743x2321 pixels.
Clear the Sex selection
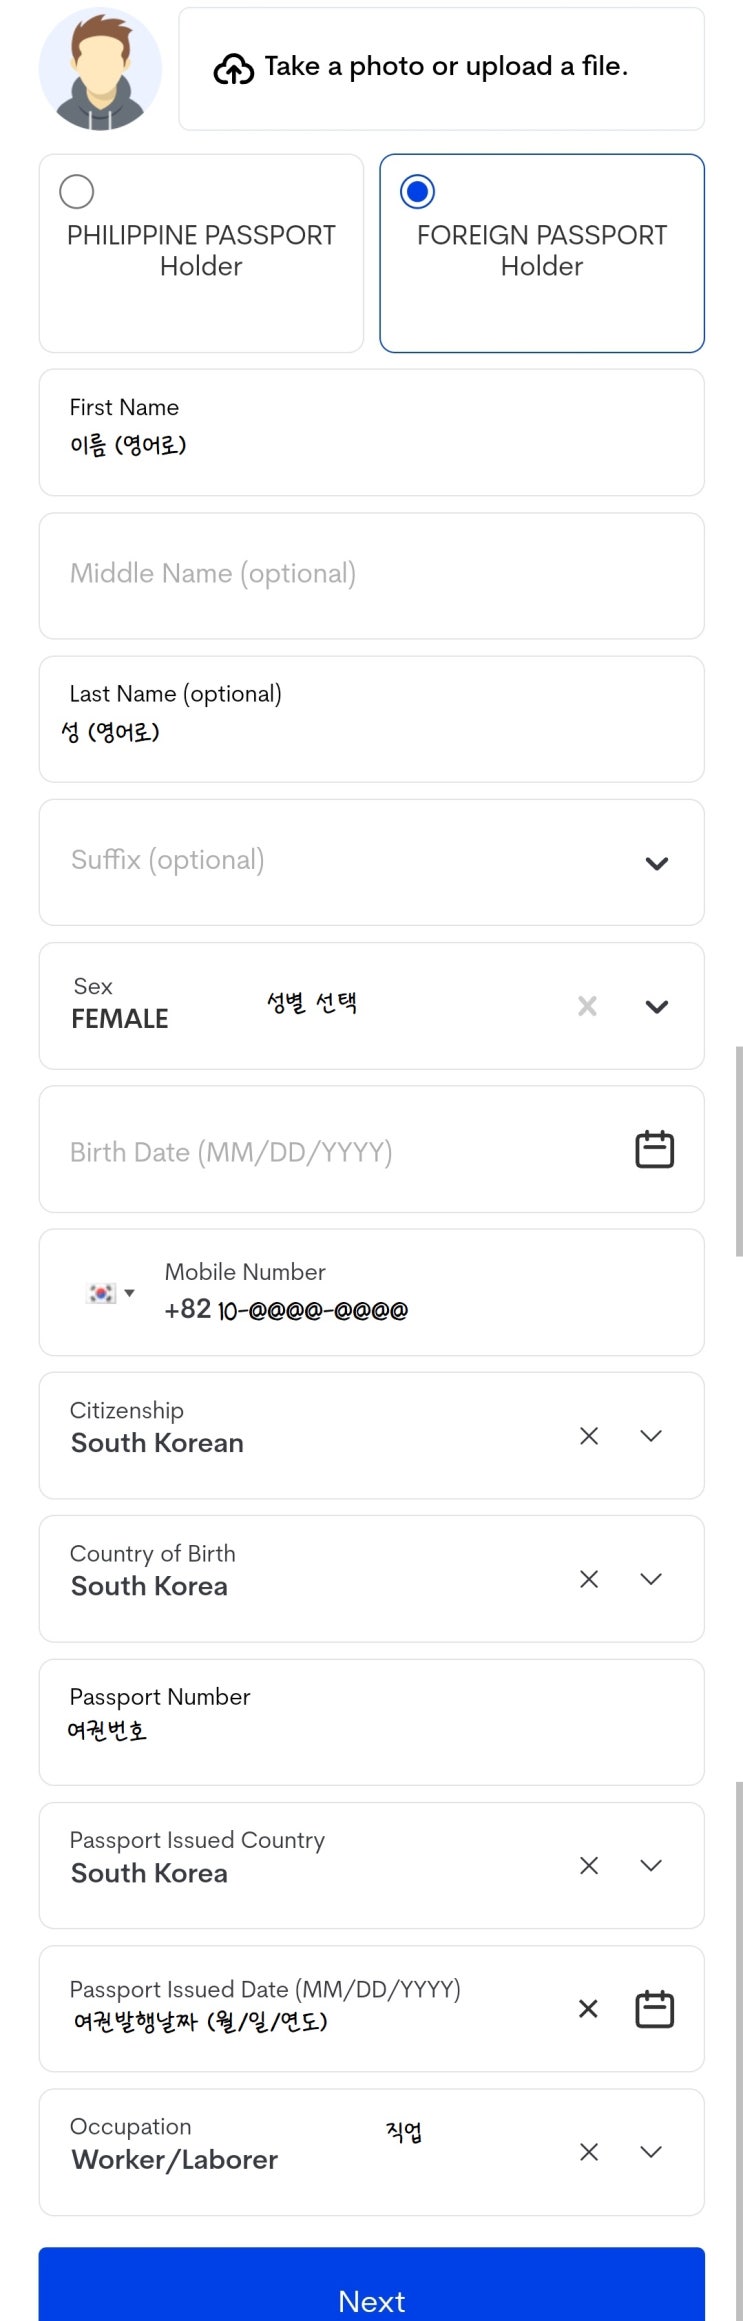click(587, 1006)
